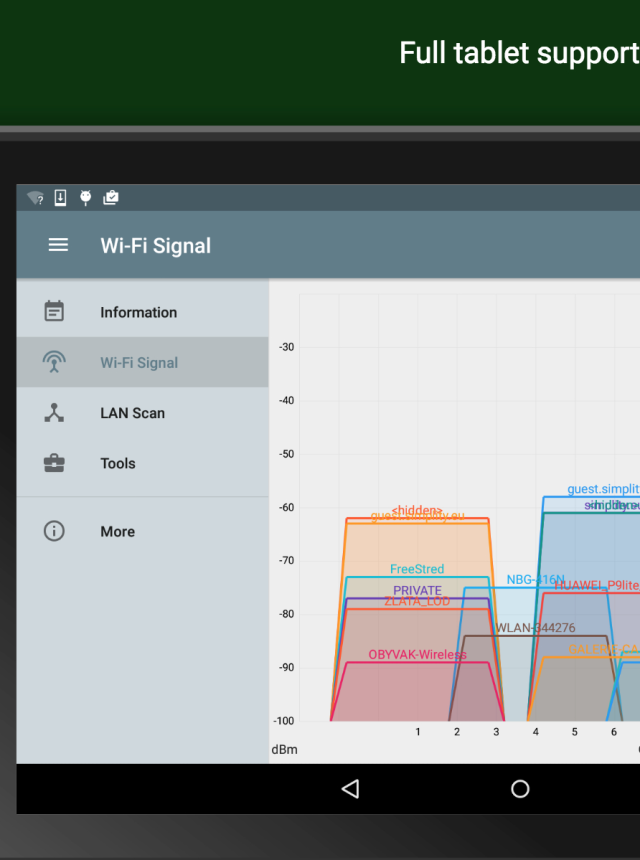Select the OBYVAK-Wireless network curve label
The height and width of the screenshot is (860, 640).
pyautogui.click(x=417, y=655)
